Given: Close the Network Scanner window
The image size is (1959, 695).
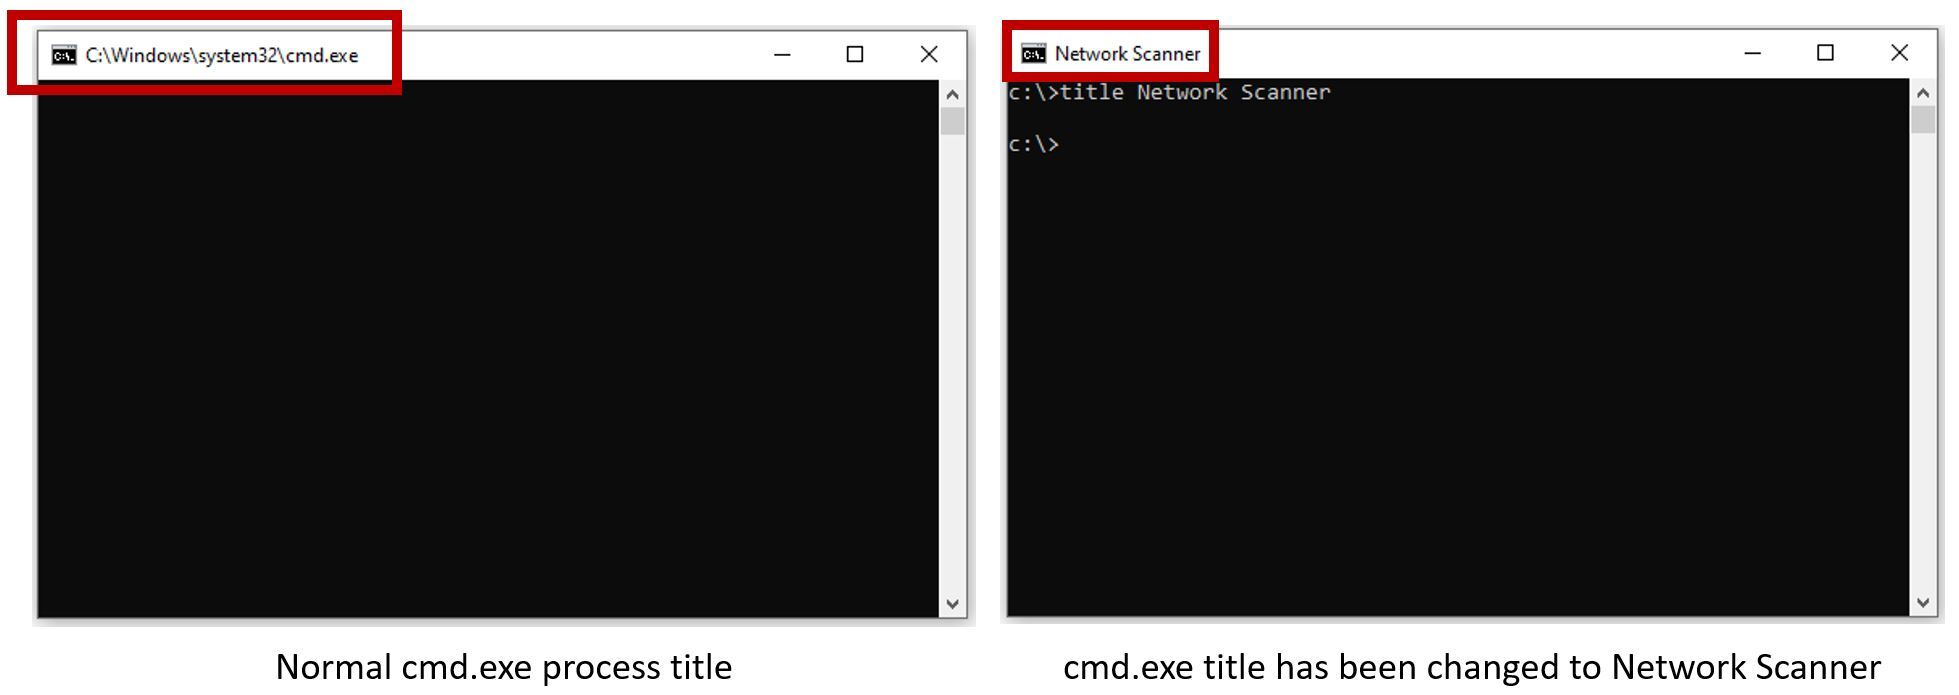Looking at the screenshot, I should pos(1899,52).
